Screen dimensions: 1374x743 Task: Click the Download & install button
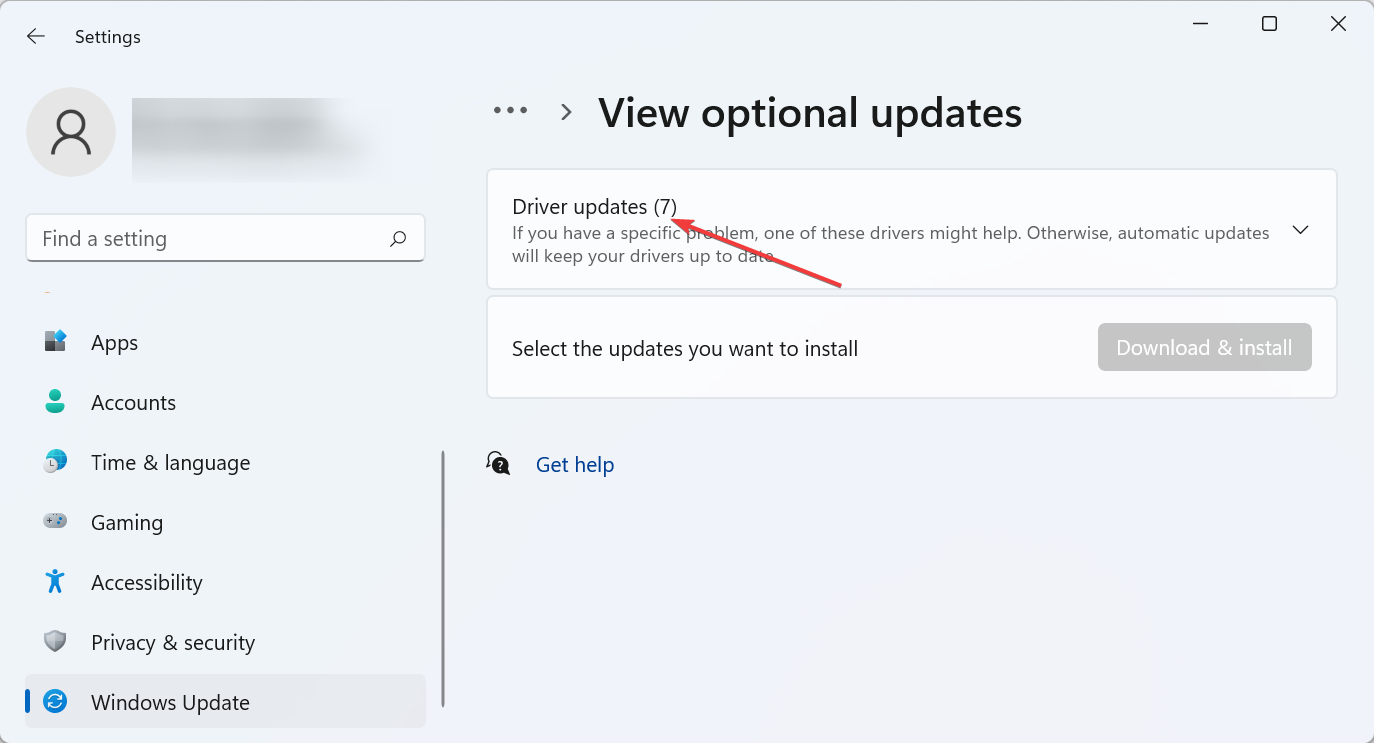[x=1204, y=347]
